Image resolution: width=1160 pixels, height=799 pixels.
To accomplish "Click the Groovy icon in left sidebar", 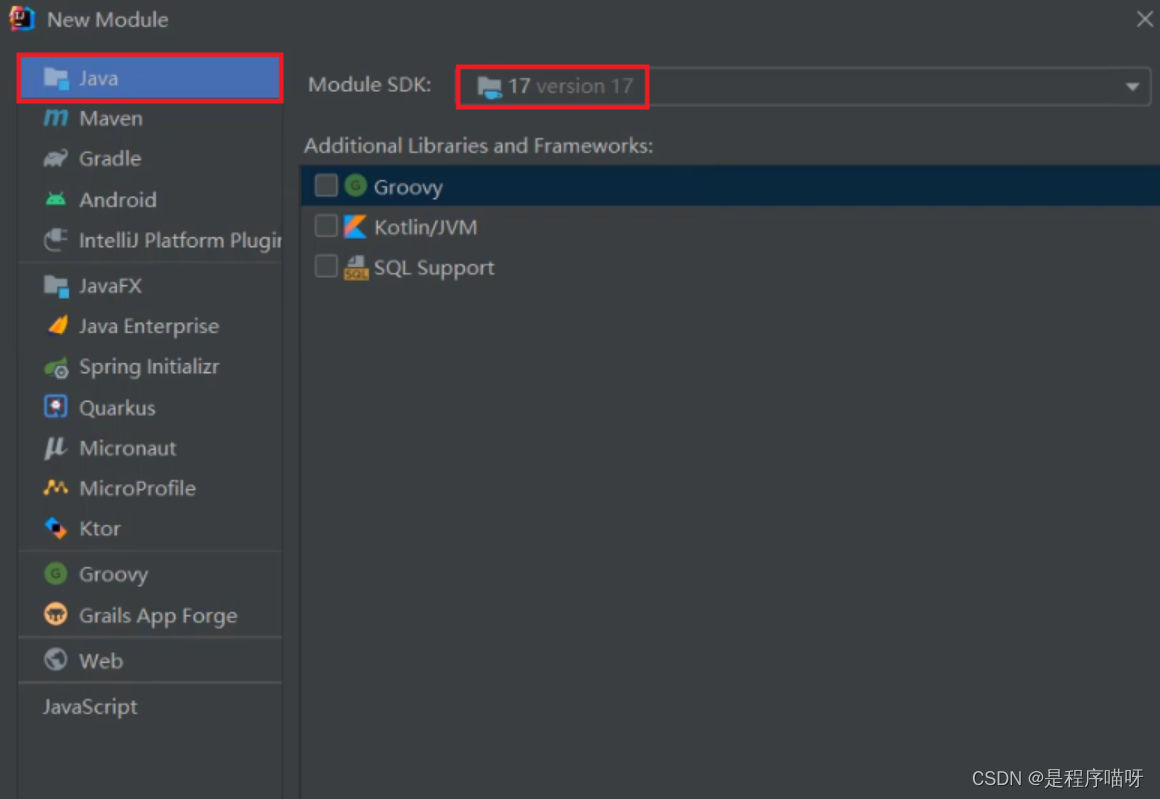I will pyautogui.click(x=56, y=573).
